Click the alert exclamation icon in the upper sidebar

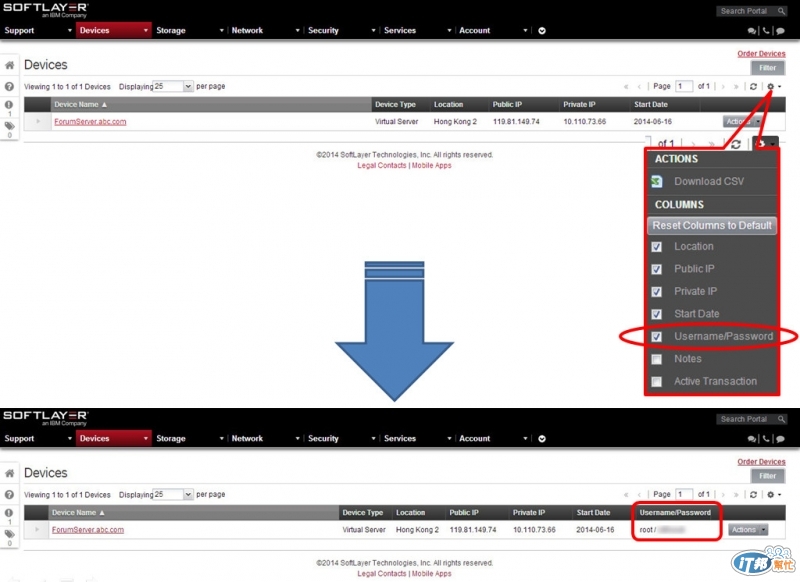9,105
